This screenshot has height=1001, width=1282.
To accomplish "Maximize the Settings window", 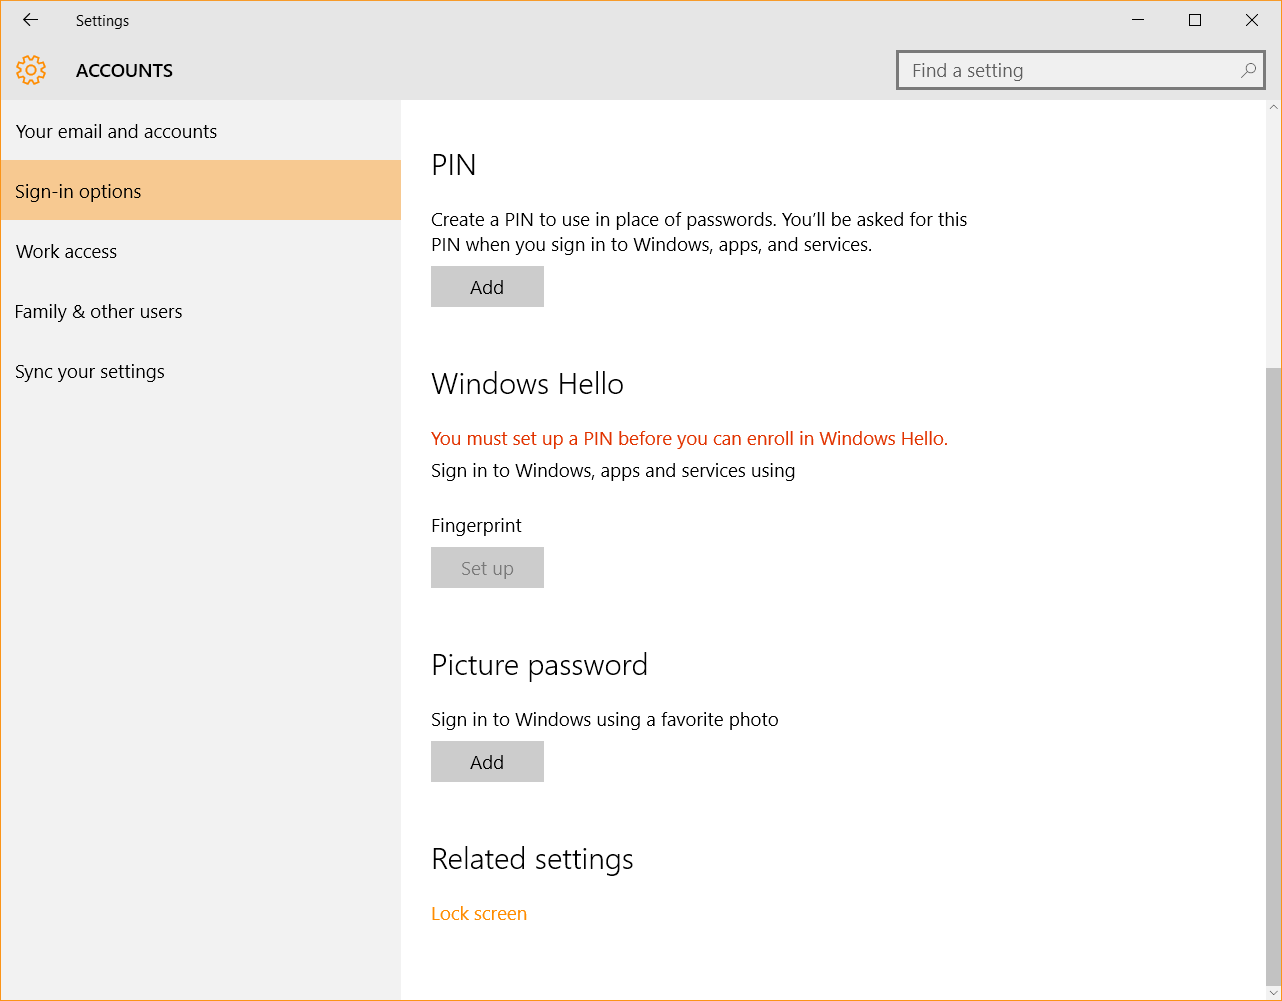I will pyautogui.click(x=1195, y=20).
